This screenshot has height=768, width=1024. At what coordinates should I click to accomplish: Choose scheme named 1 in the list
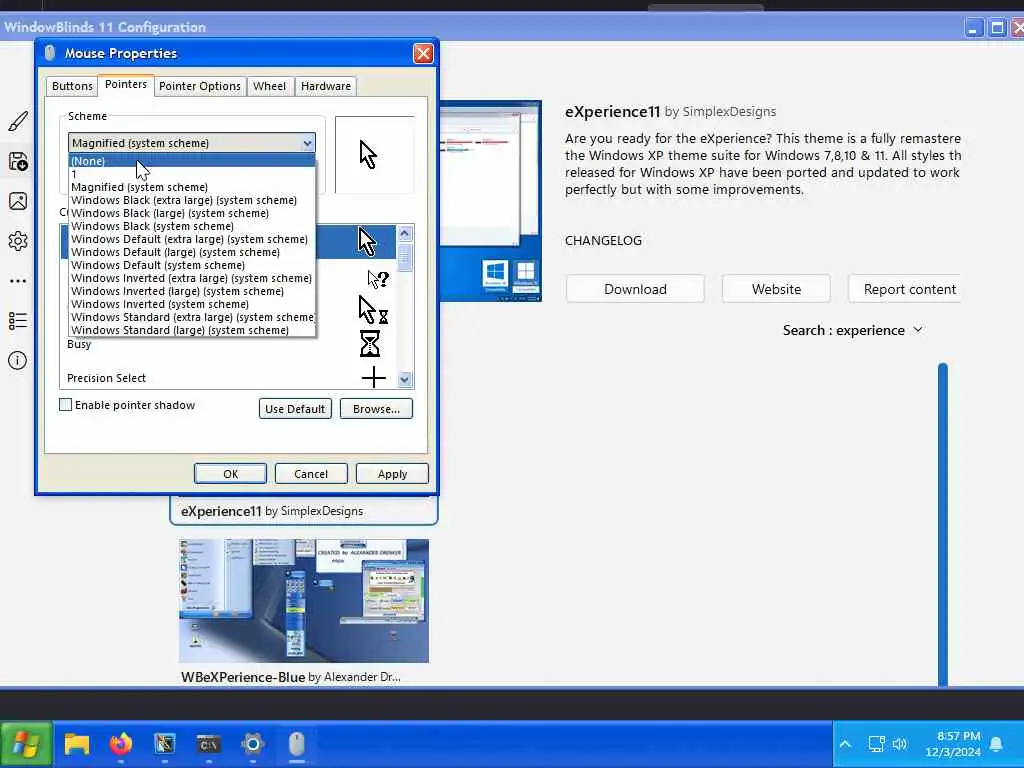(x=192, y=174)
